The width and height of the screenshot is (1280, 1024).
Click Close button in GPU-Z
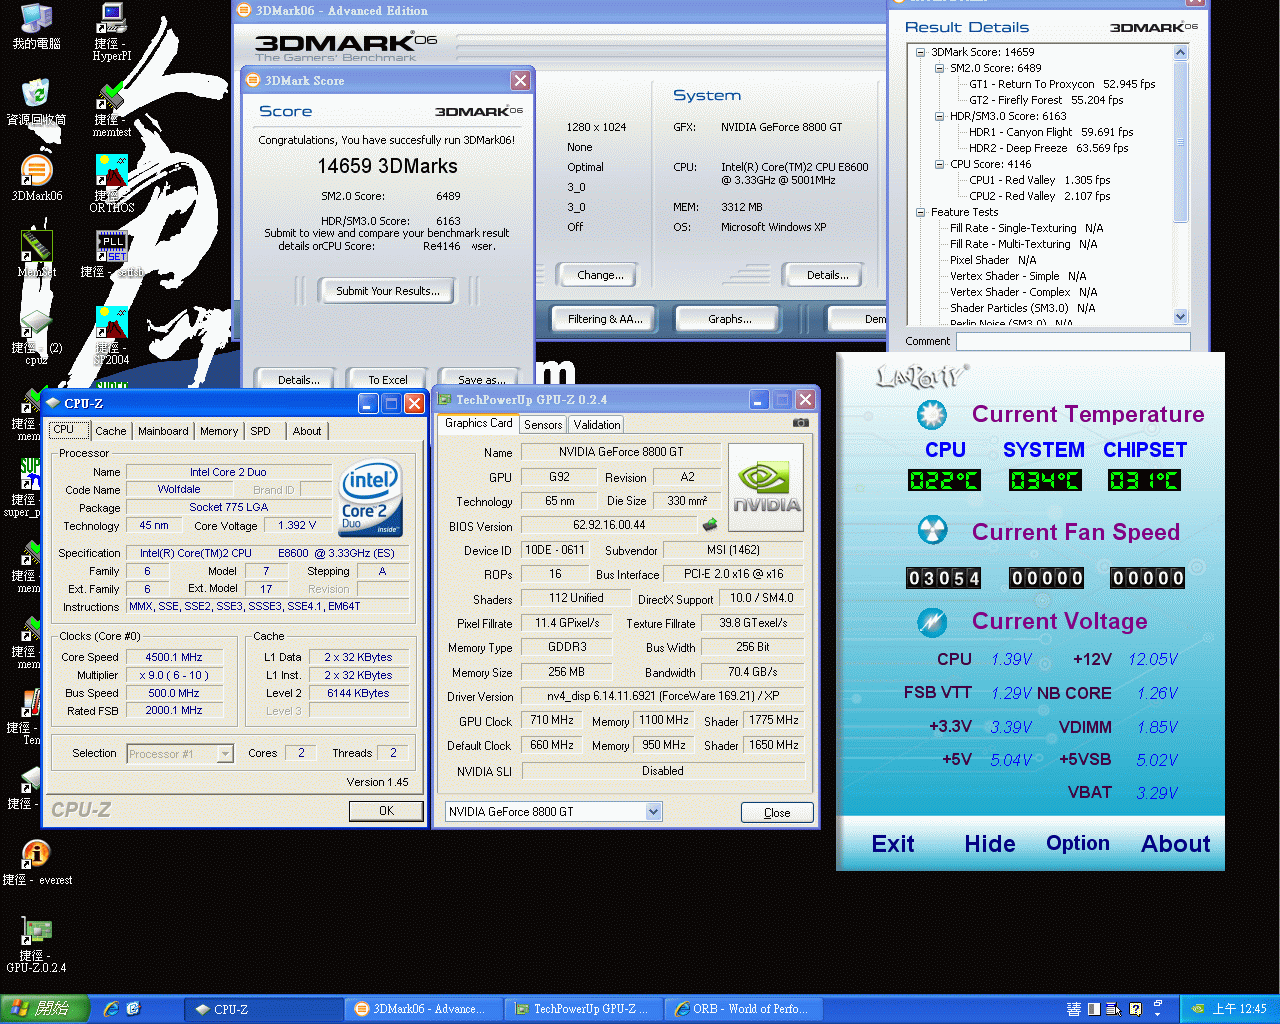pyautogui.click(x=777, y=813)
